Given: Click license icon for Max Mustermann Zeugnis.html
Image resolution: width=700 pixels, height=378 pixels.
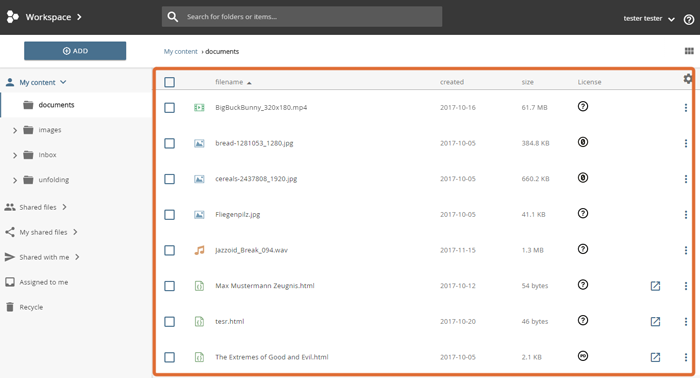Looking at the screenshot, I should (583, 285).
